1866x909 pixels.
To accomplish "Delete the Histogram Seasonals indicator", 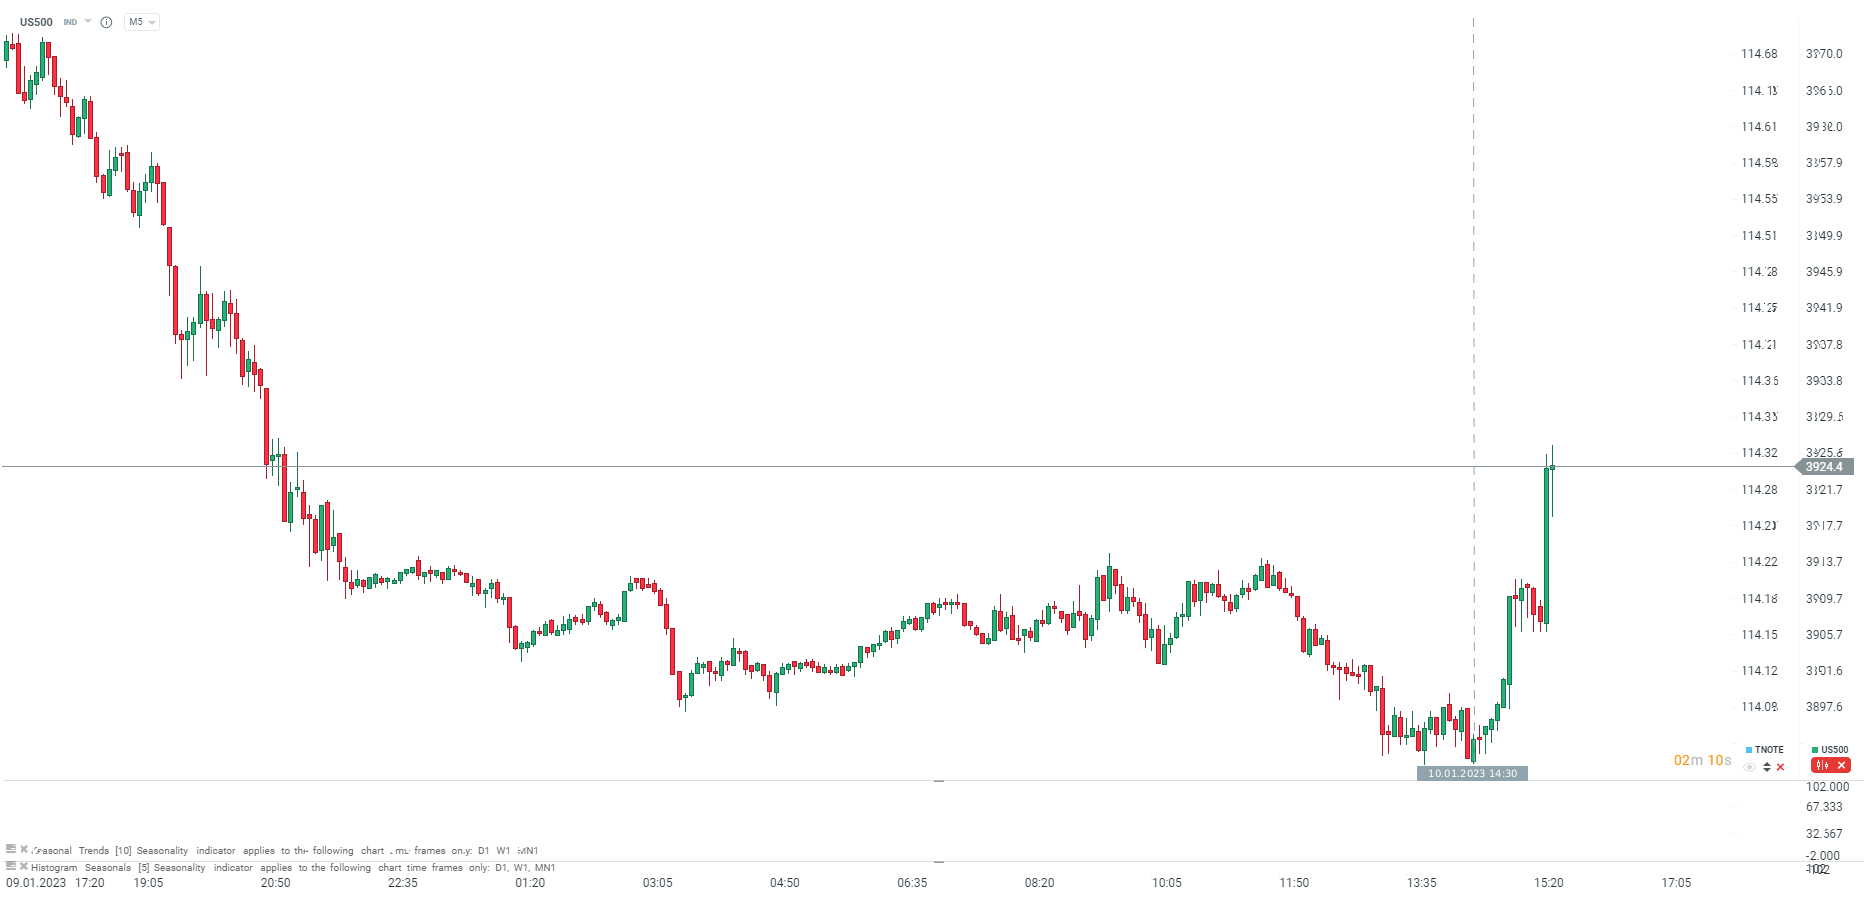I will point(24,866).
